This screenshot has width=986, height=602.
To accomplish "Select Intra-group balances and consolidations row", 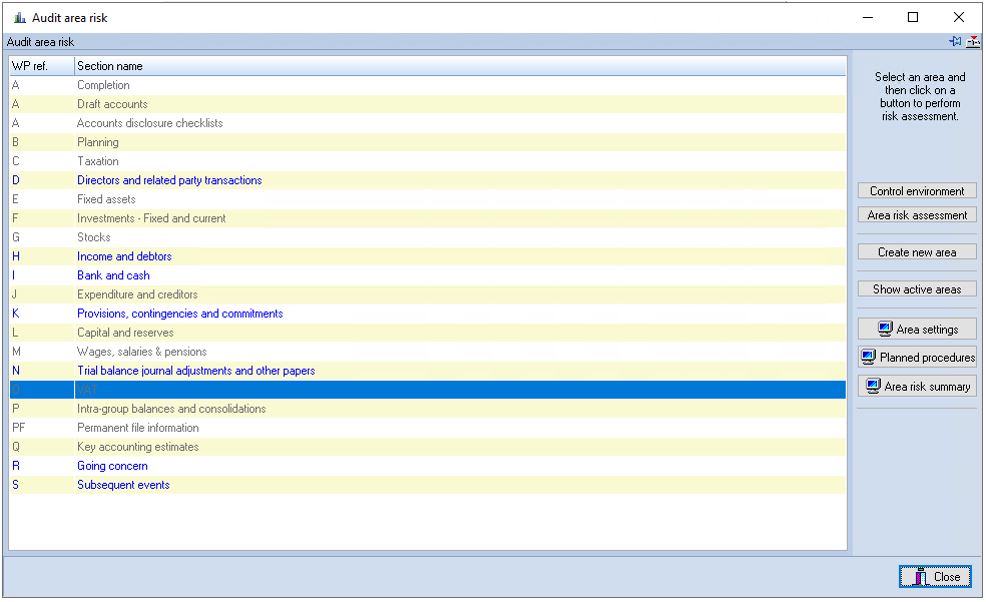I will (428, 409).
